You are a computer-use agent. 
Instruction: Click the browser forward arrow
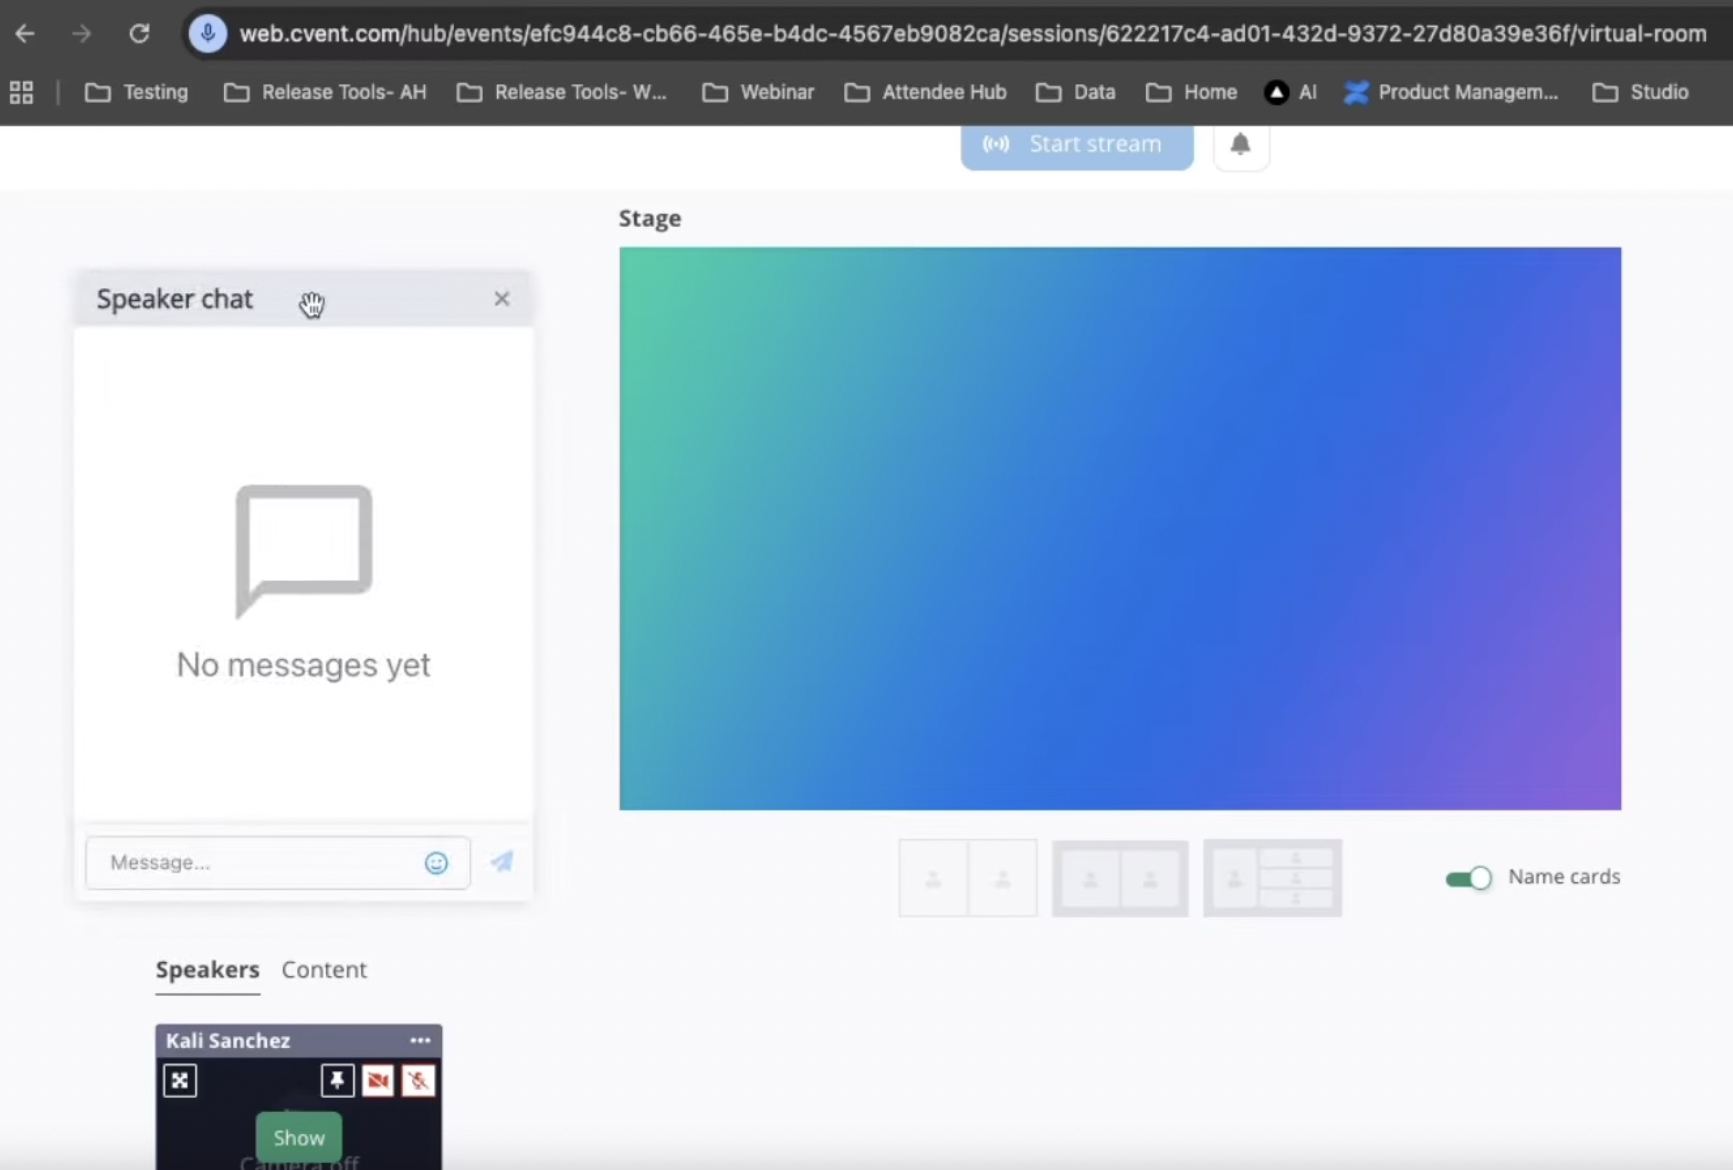[81, 33]
